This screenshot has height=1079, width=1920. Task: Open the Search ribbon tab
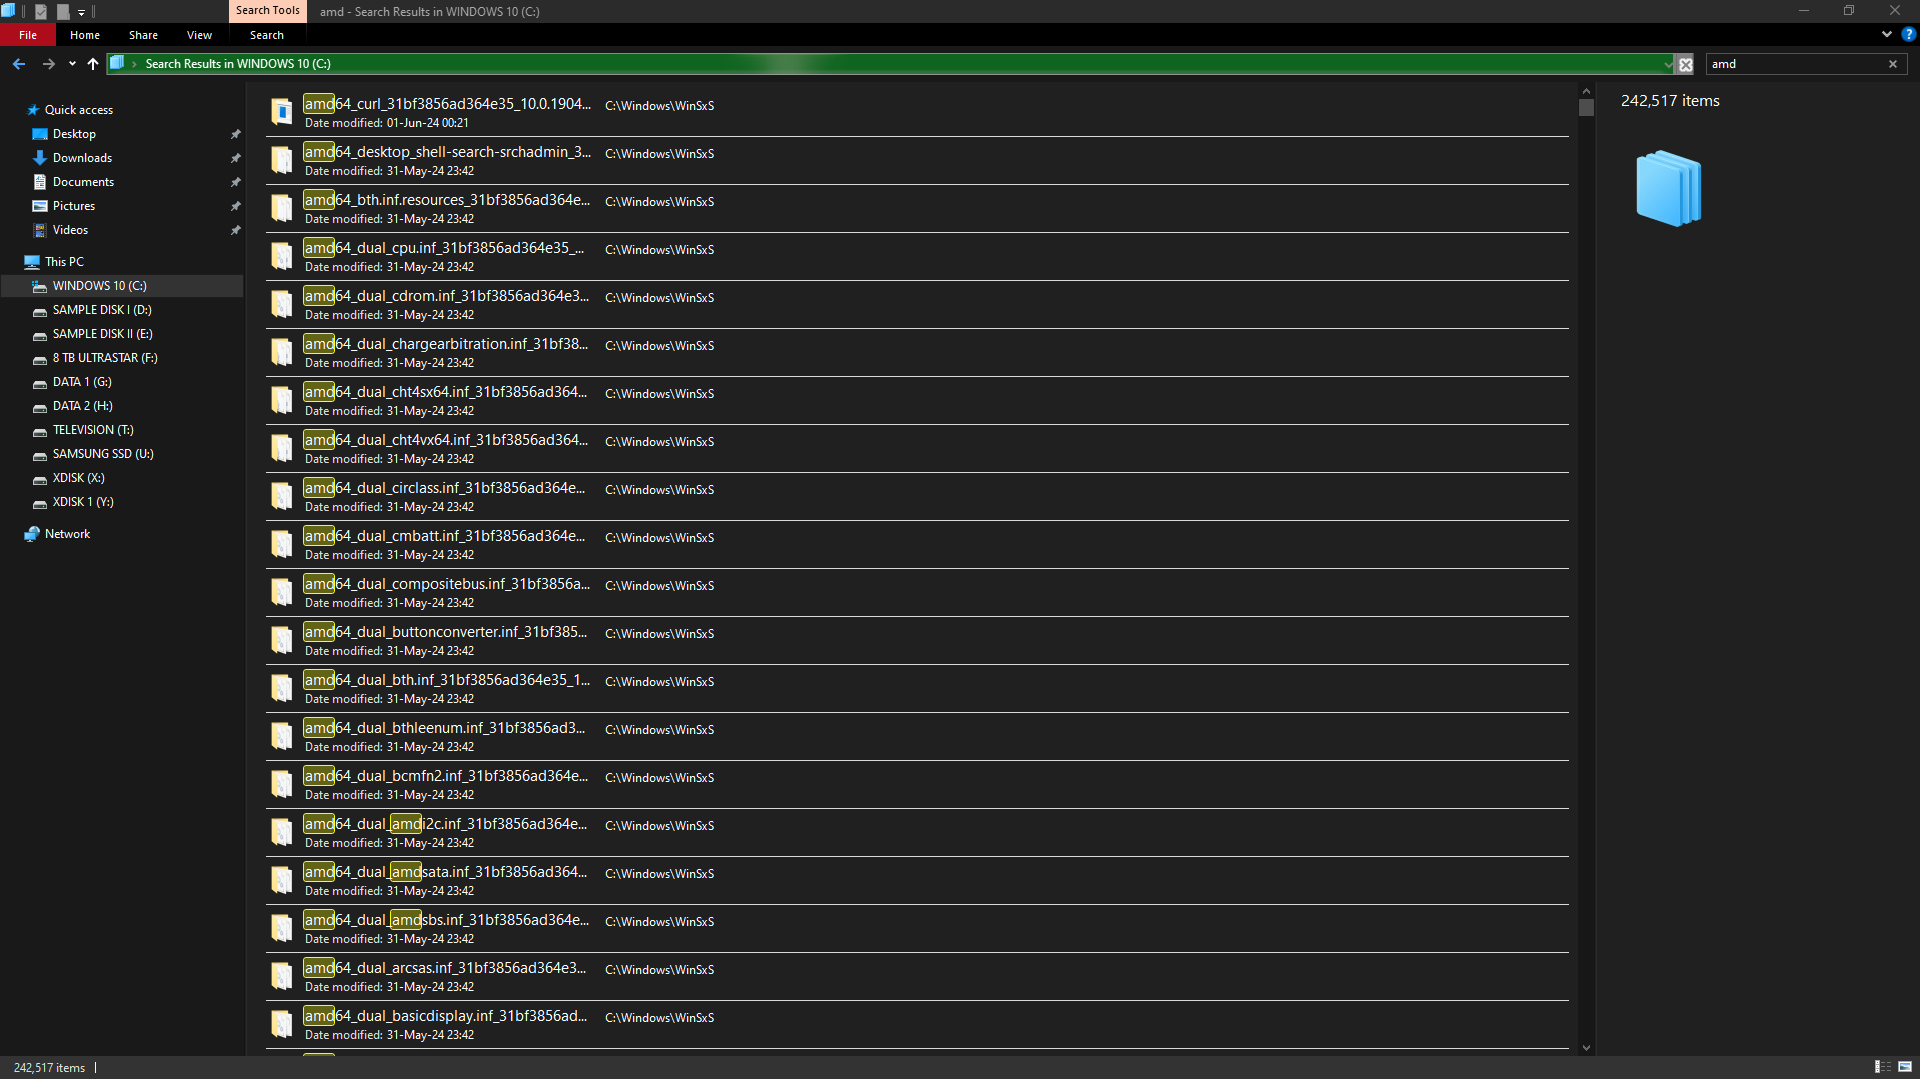click(x=267, y=35)
